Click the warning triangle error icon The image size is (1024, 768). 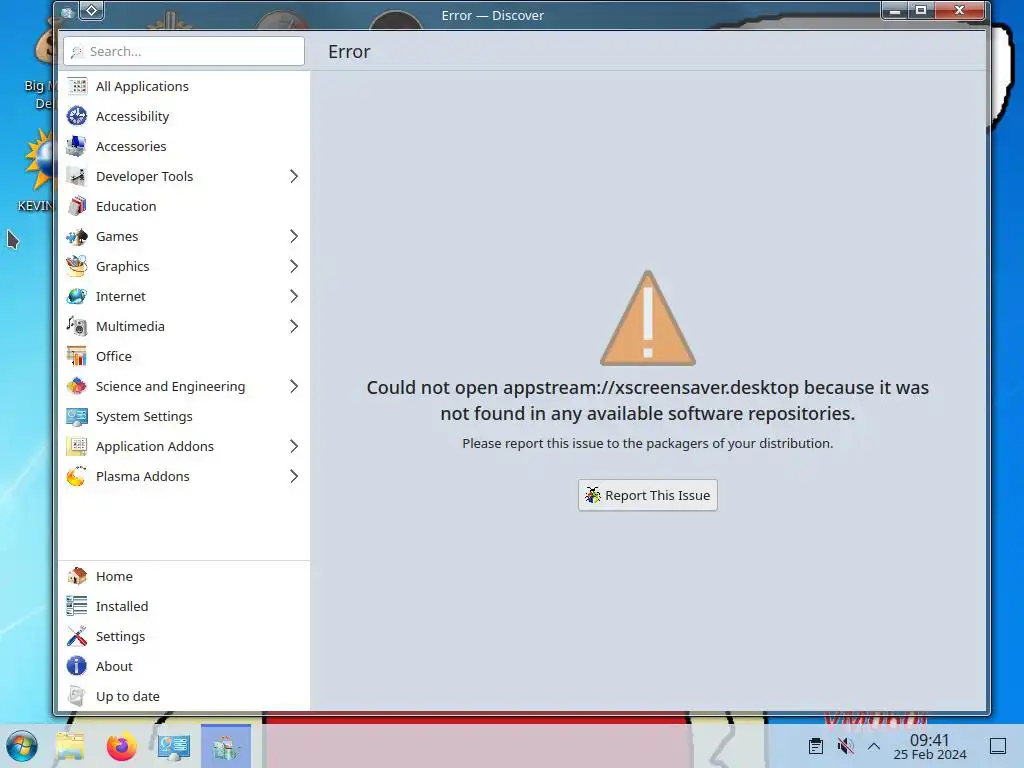pyautogui.click(x=648, y=318)
